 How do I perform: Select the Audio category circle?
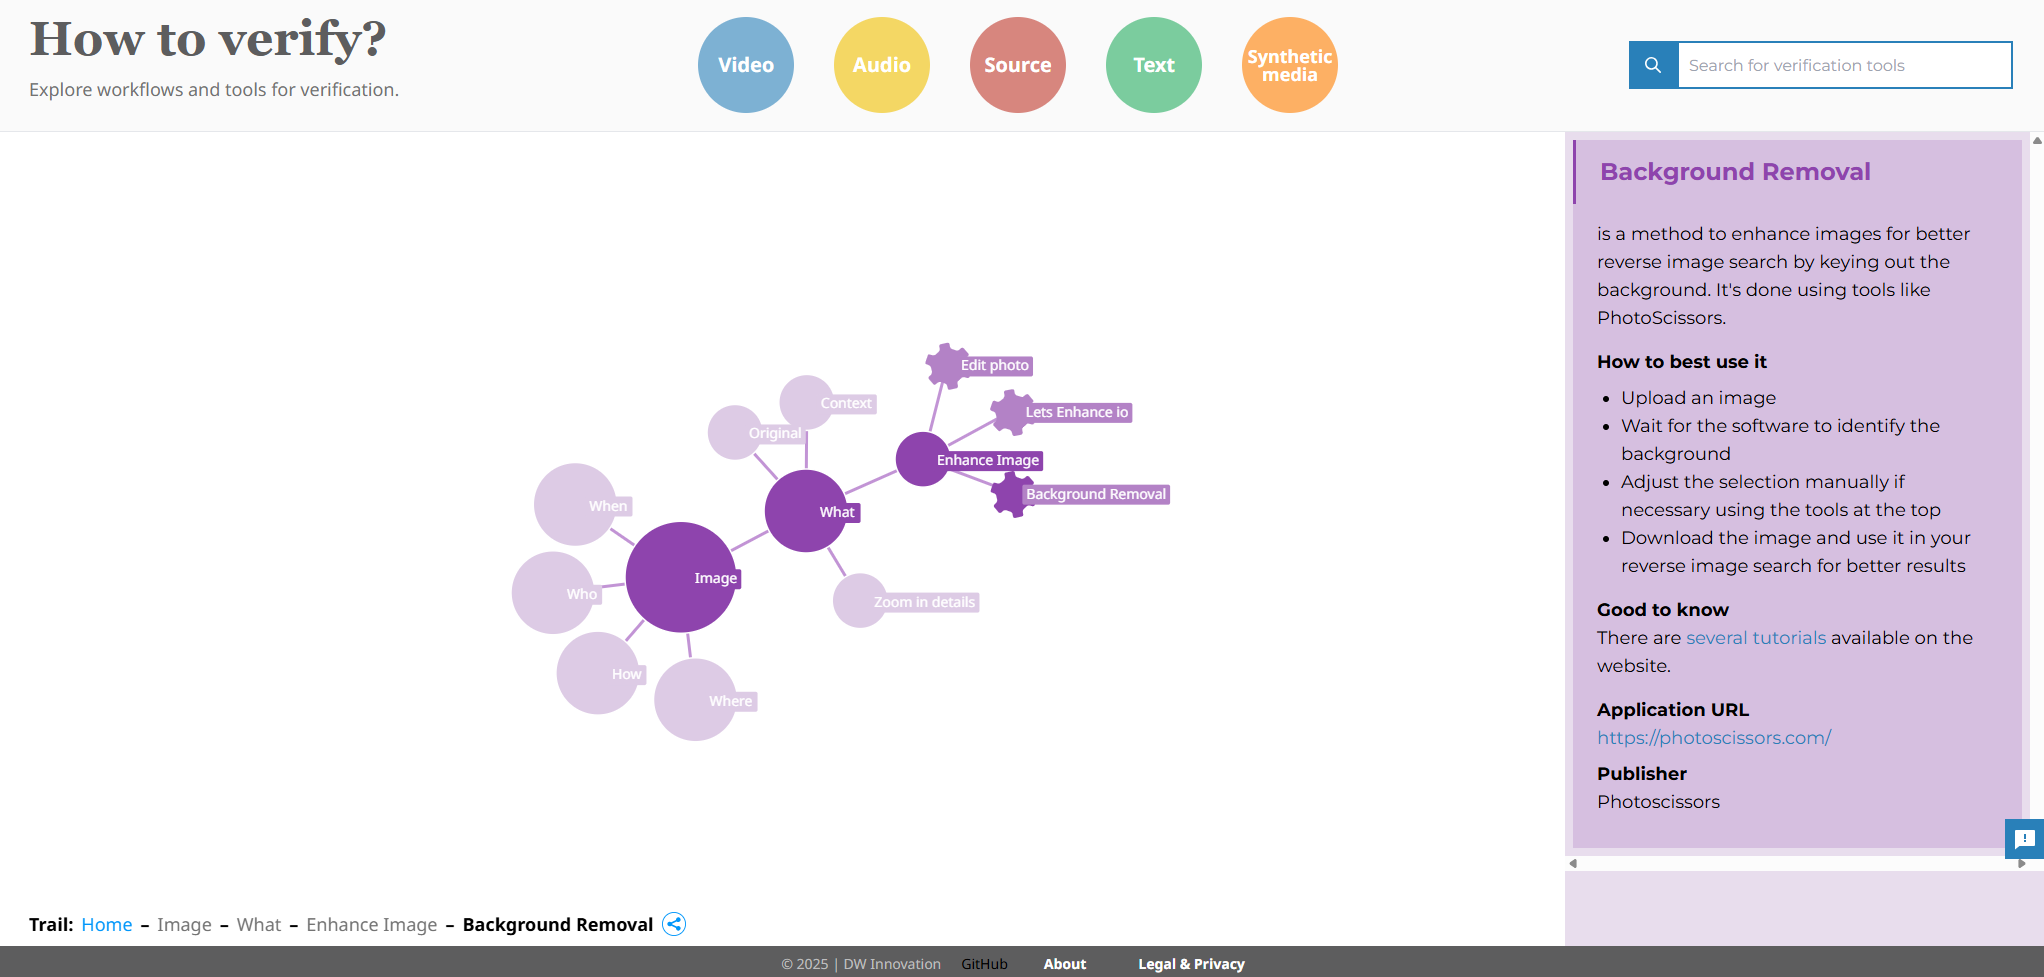pos(881,64)
